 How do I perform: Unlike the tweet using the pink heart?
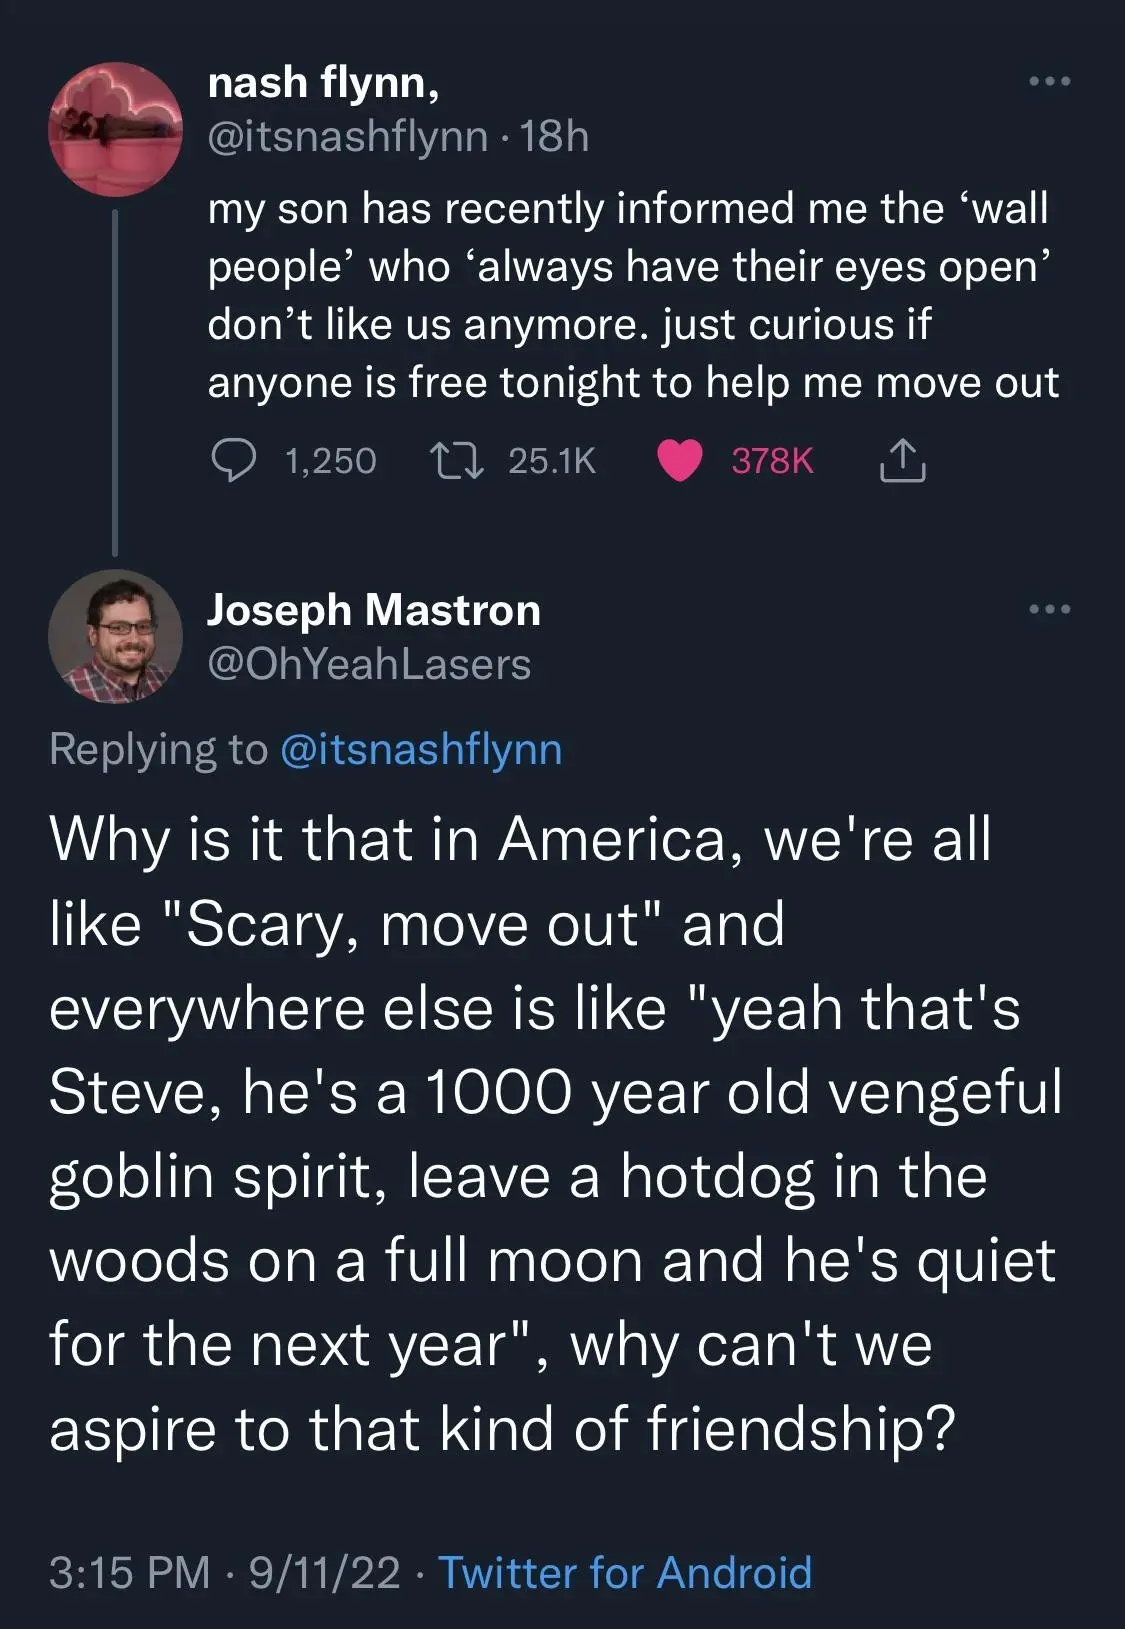pyautogui.click(x=680, y=461)
